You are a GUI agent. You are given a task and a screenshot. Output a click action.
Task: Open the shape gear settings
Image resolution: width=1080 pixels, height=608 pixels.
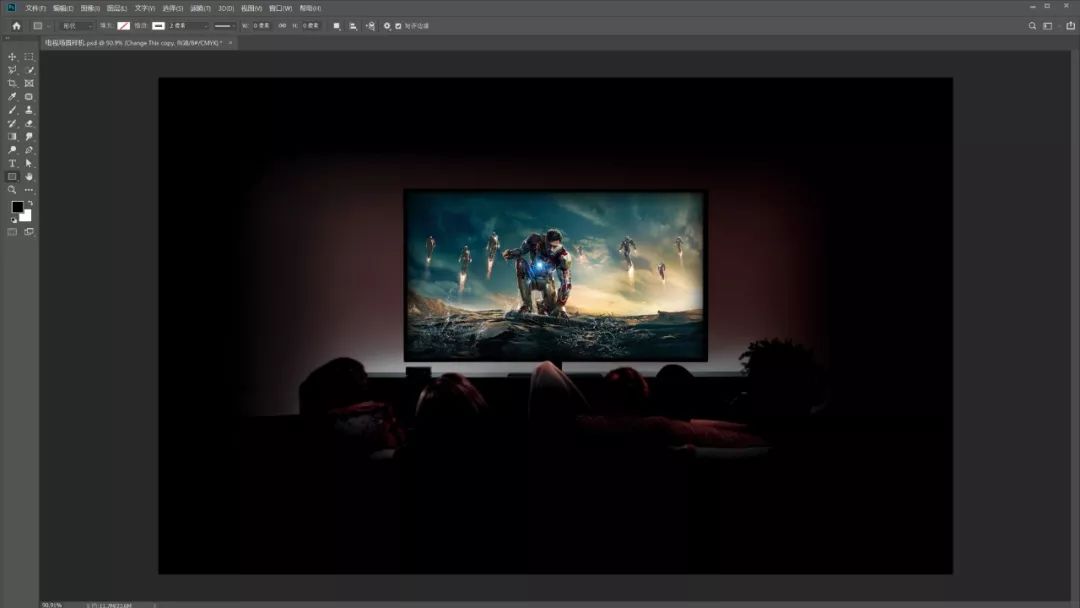pyautogui.click(x=387, y=25)
